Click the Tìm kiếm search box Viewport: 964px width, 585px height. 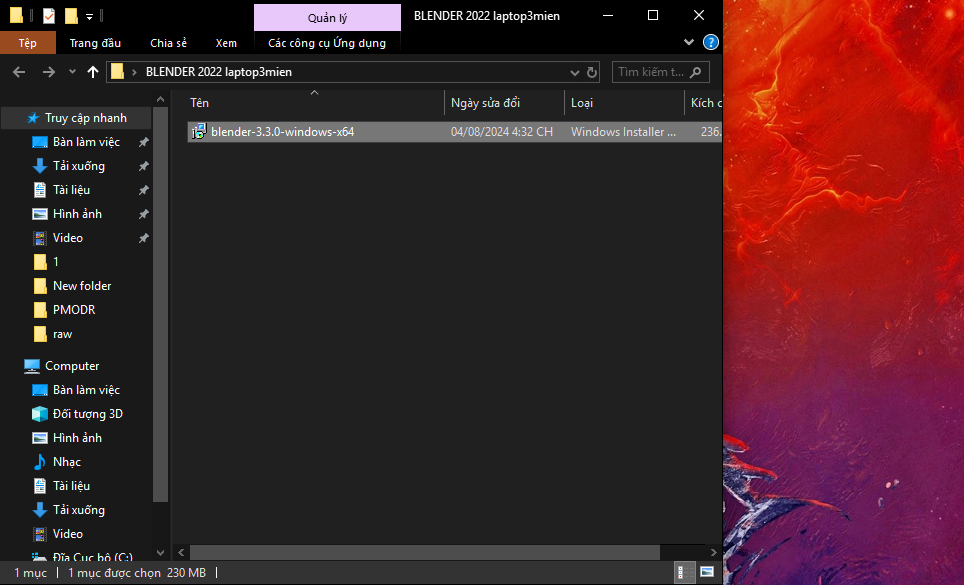point(650,72)
